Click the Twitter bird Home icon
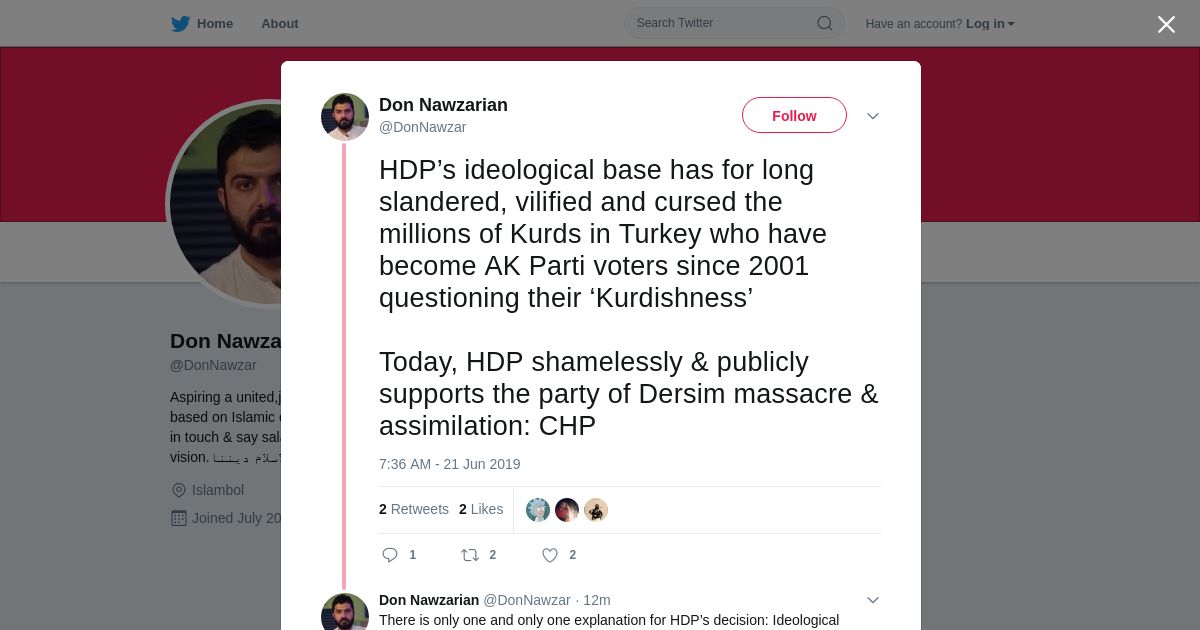Screen dimensions: 1200x630 (180, 24)
